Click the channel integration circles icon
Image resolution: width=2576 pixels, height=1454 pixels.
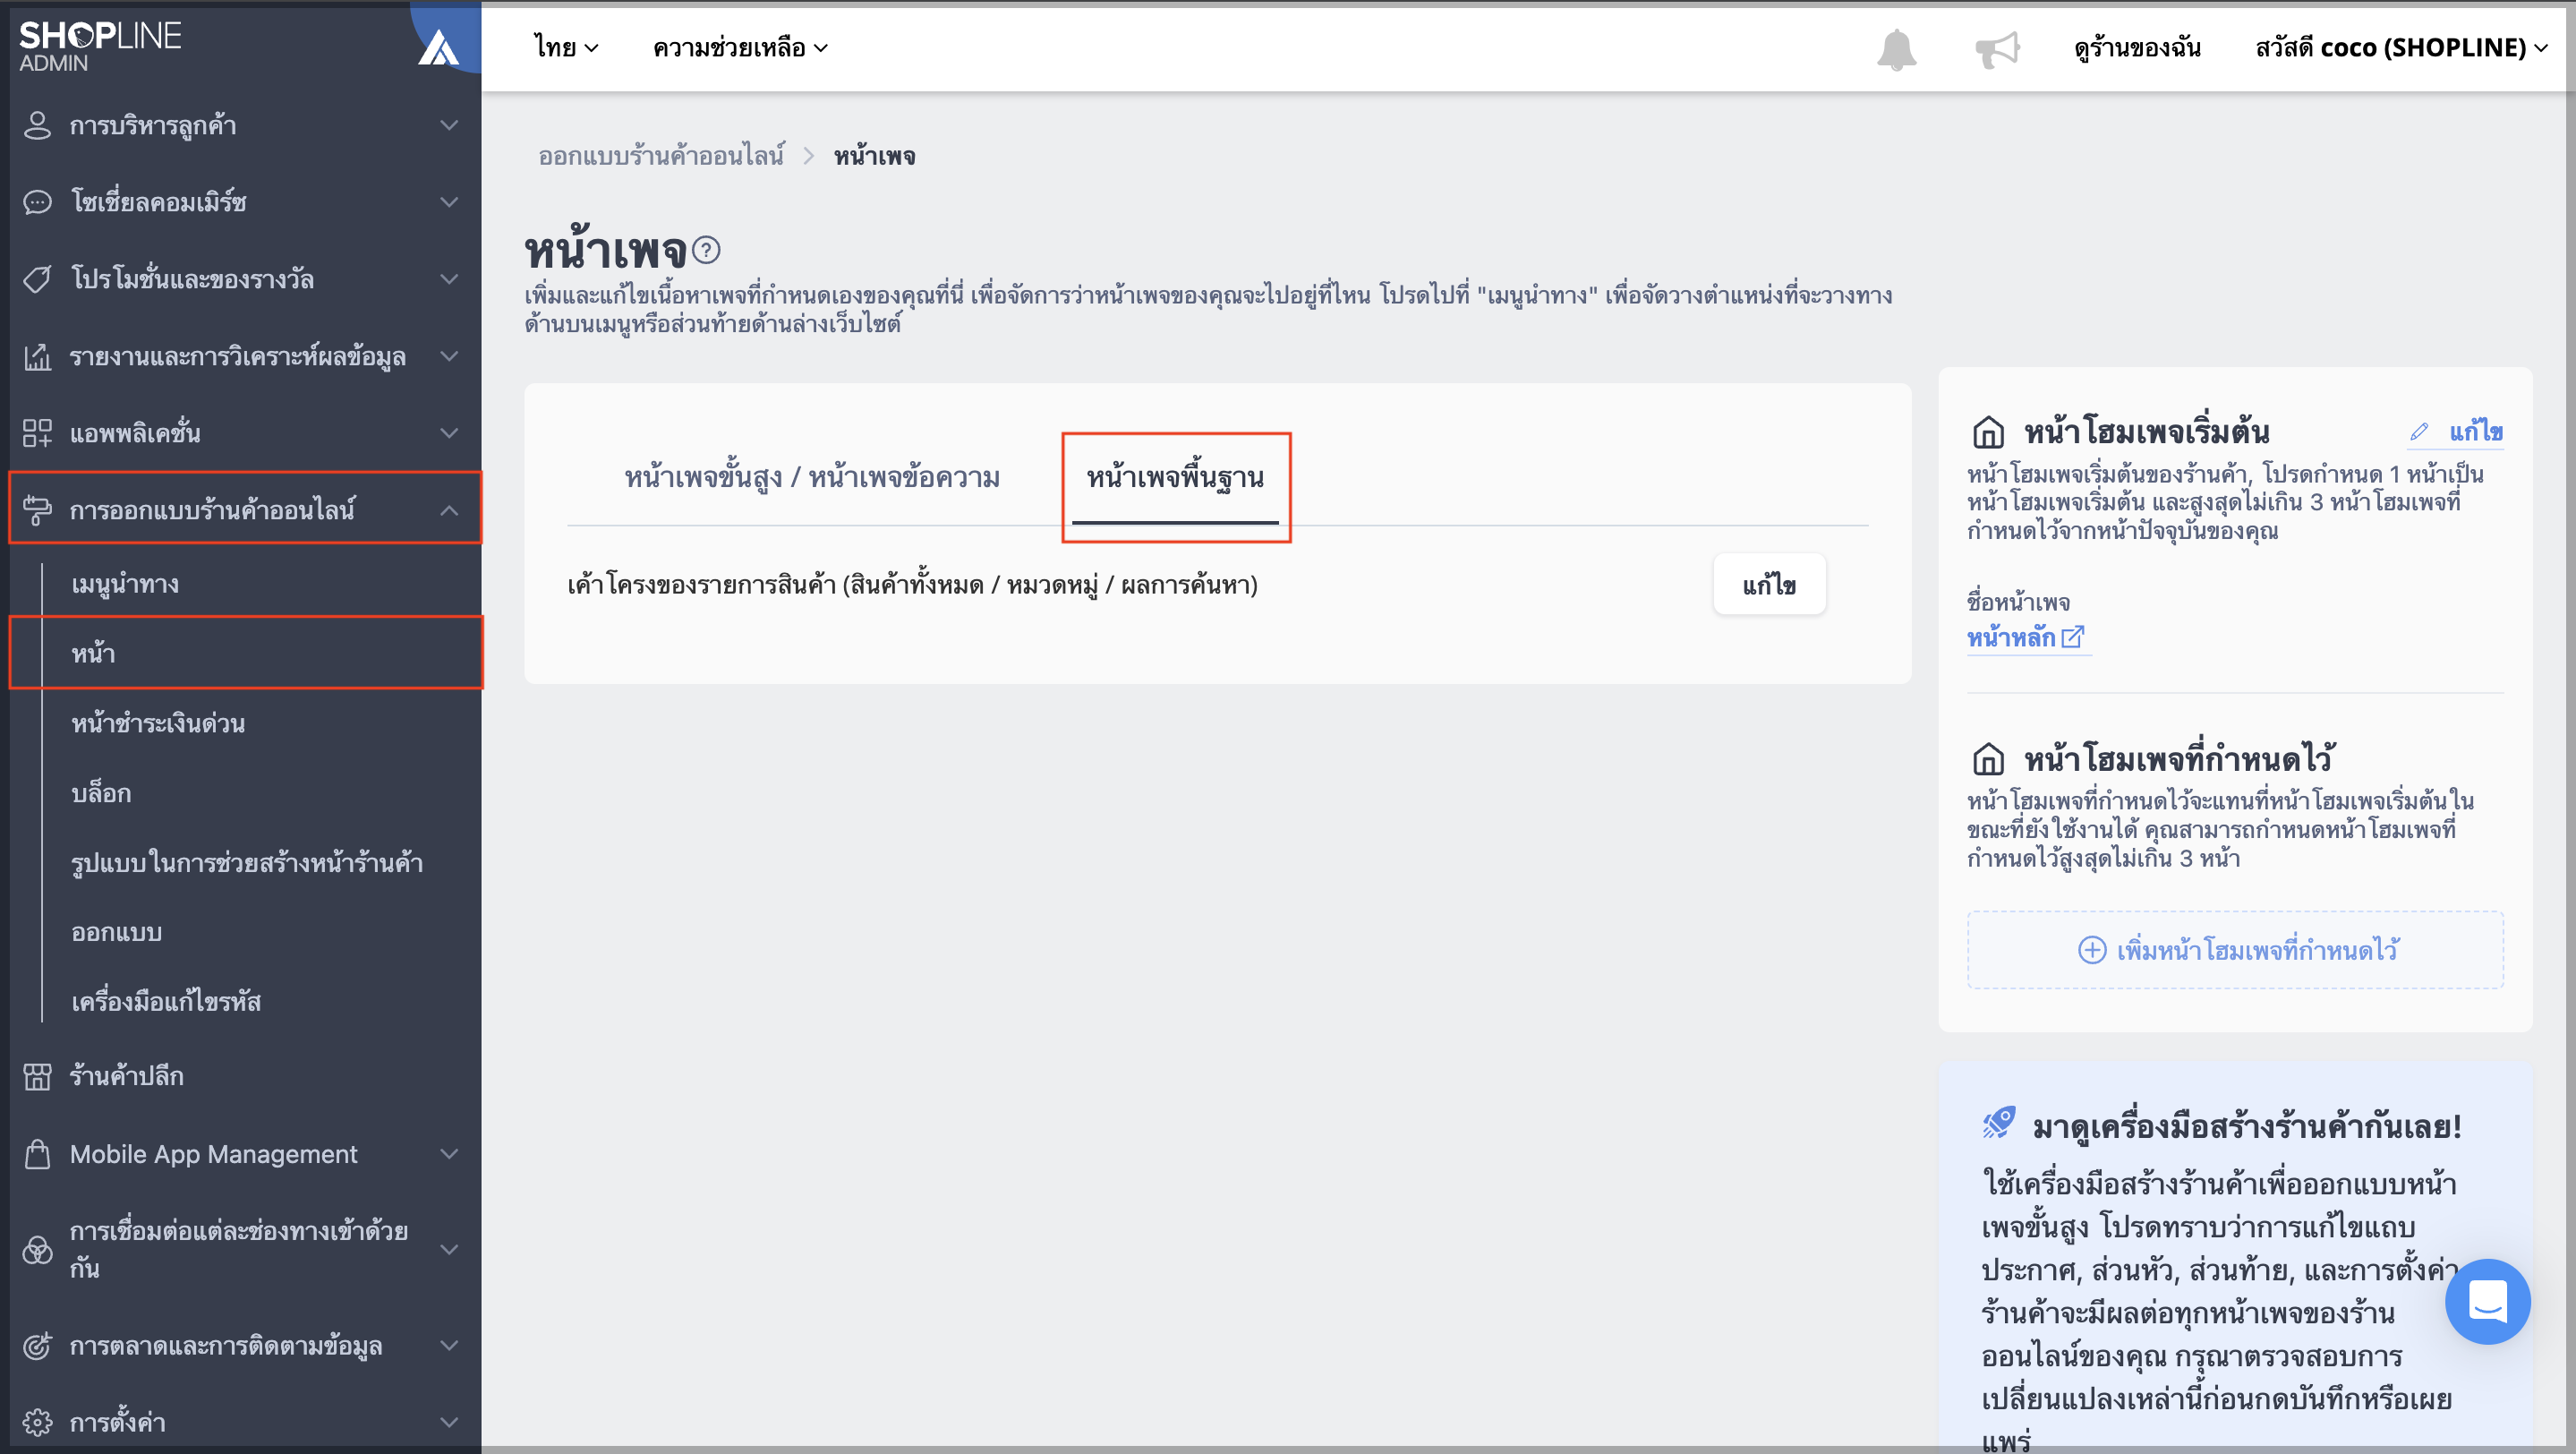pos(37,1250)
